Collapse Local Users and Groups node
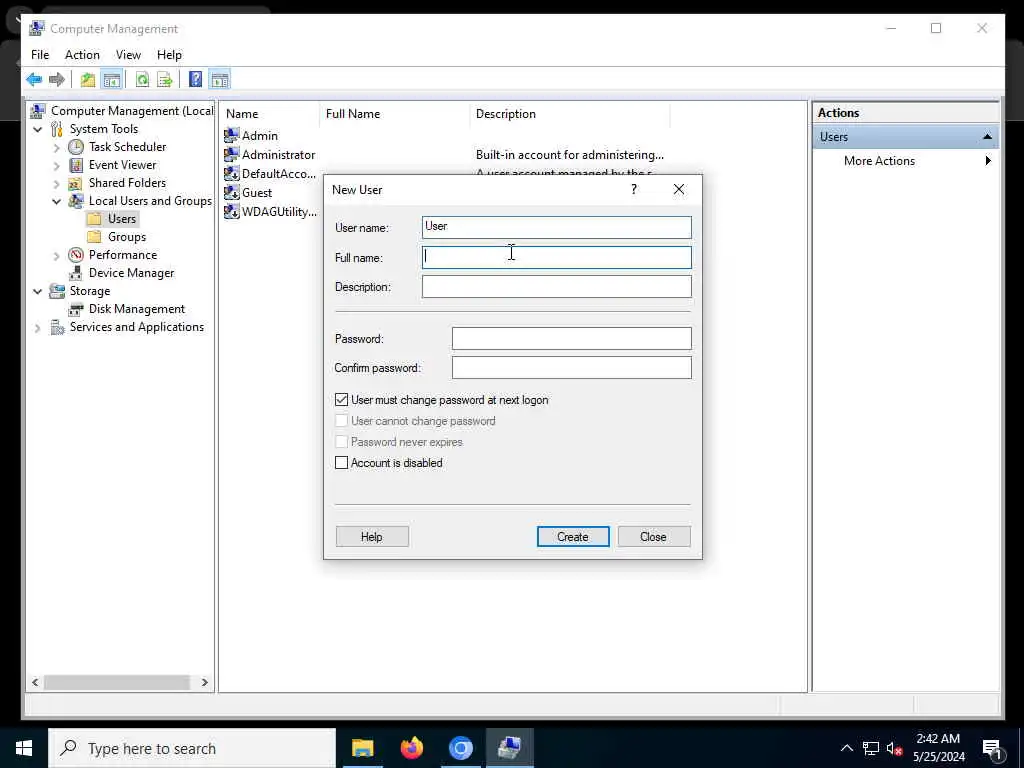The image size is (1024, 768). 57,202
